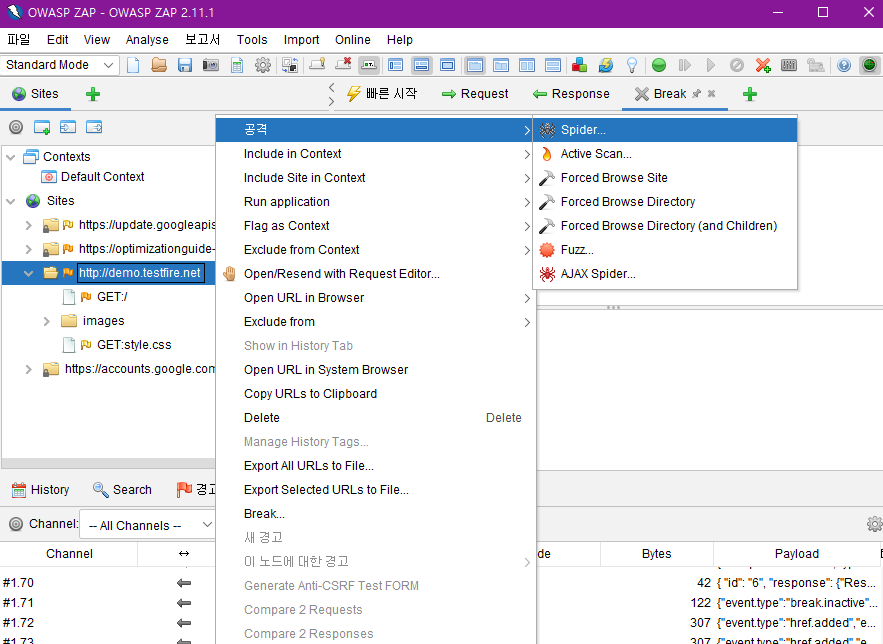Open the All Channels dropdown
This screenshot has height=644, width=883.
tap(147, 525)
